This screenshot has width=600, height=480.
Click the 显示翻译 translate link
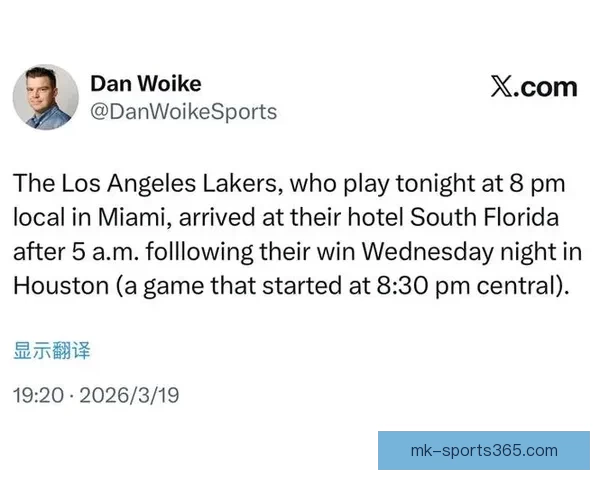tap(51, 351)
